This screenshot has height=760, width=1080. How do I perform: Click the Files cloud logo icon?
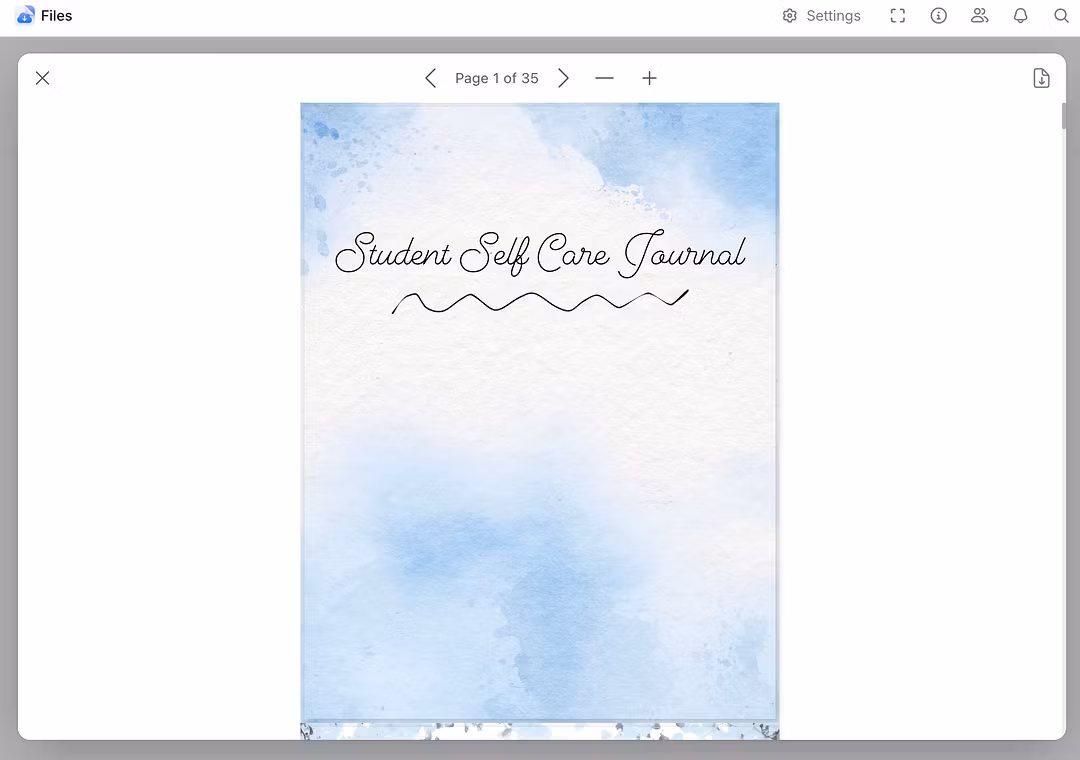(25, 16)
